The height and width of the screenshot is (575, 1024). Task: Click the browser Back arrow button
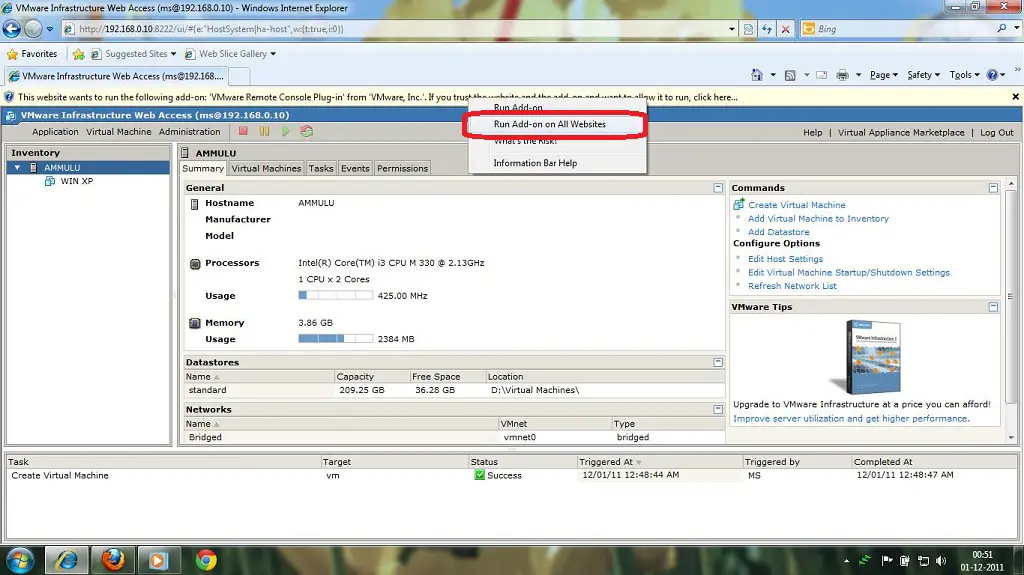pyautogui.click(x=12, y=29)
